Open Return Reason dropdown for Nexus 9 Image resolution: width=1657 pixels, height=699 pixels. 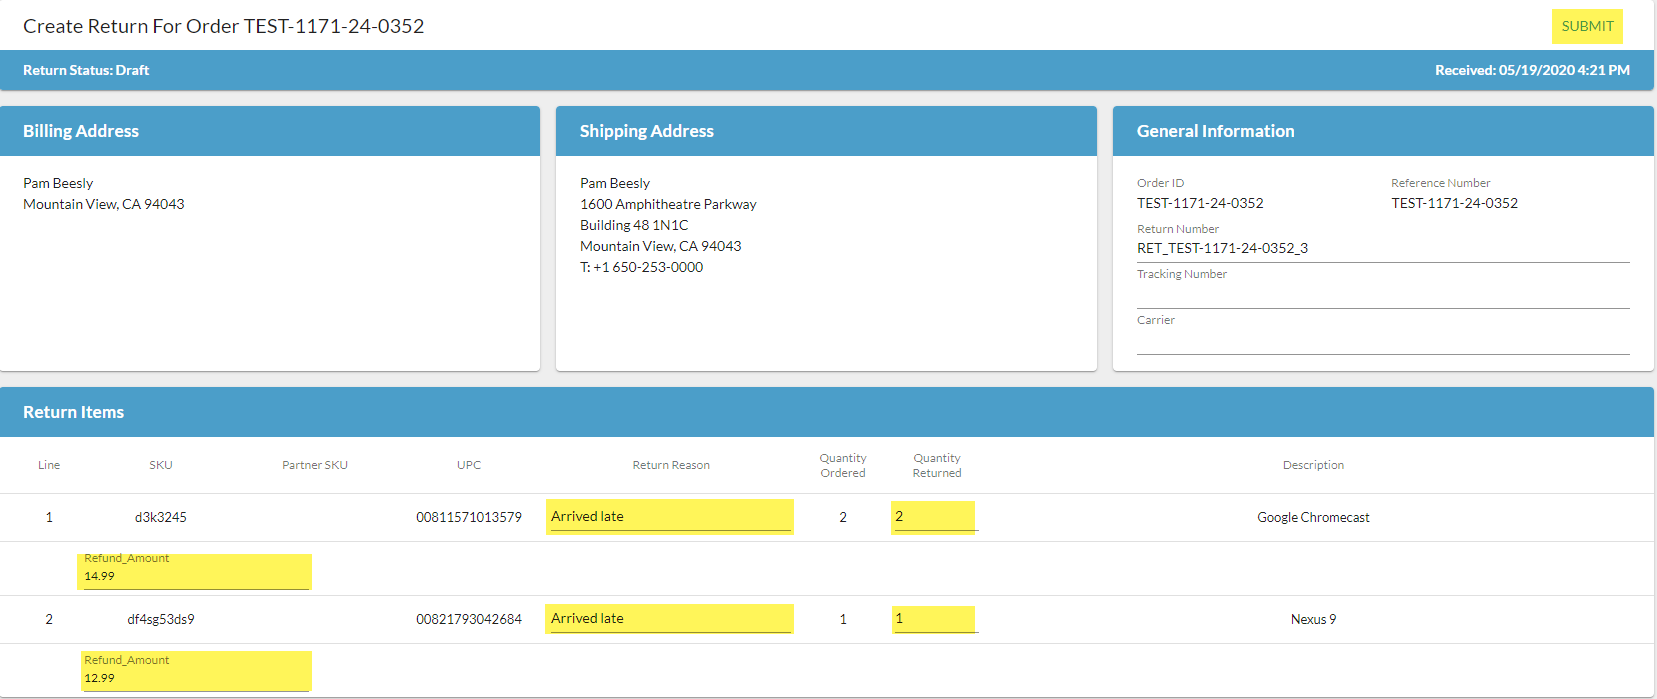[x=669, y=619]
